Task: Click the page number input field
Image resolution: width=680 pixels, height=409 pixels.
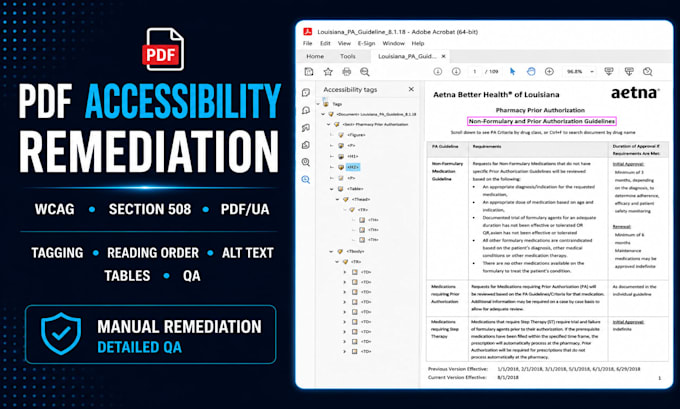Action: tap(474, 72)
